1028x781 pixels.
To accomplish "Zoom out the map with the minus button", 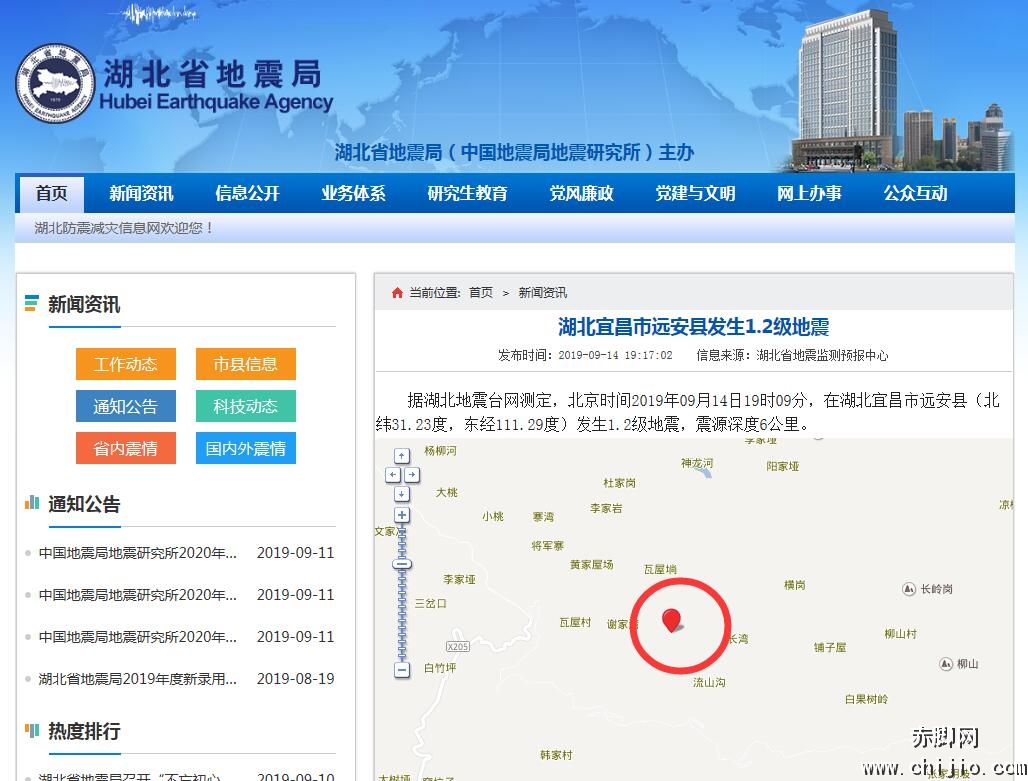I will coord(402,670).
